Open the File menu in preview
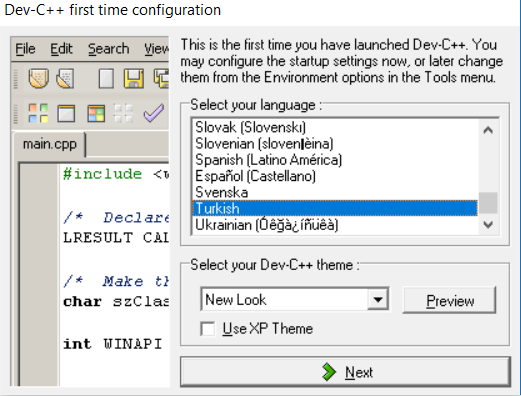The width and height of the screenshot is (521, 396). coord(25,49)
